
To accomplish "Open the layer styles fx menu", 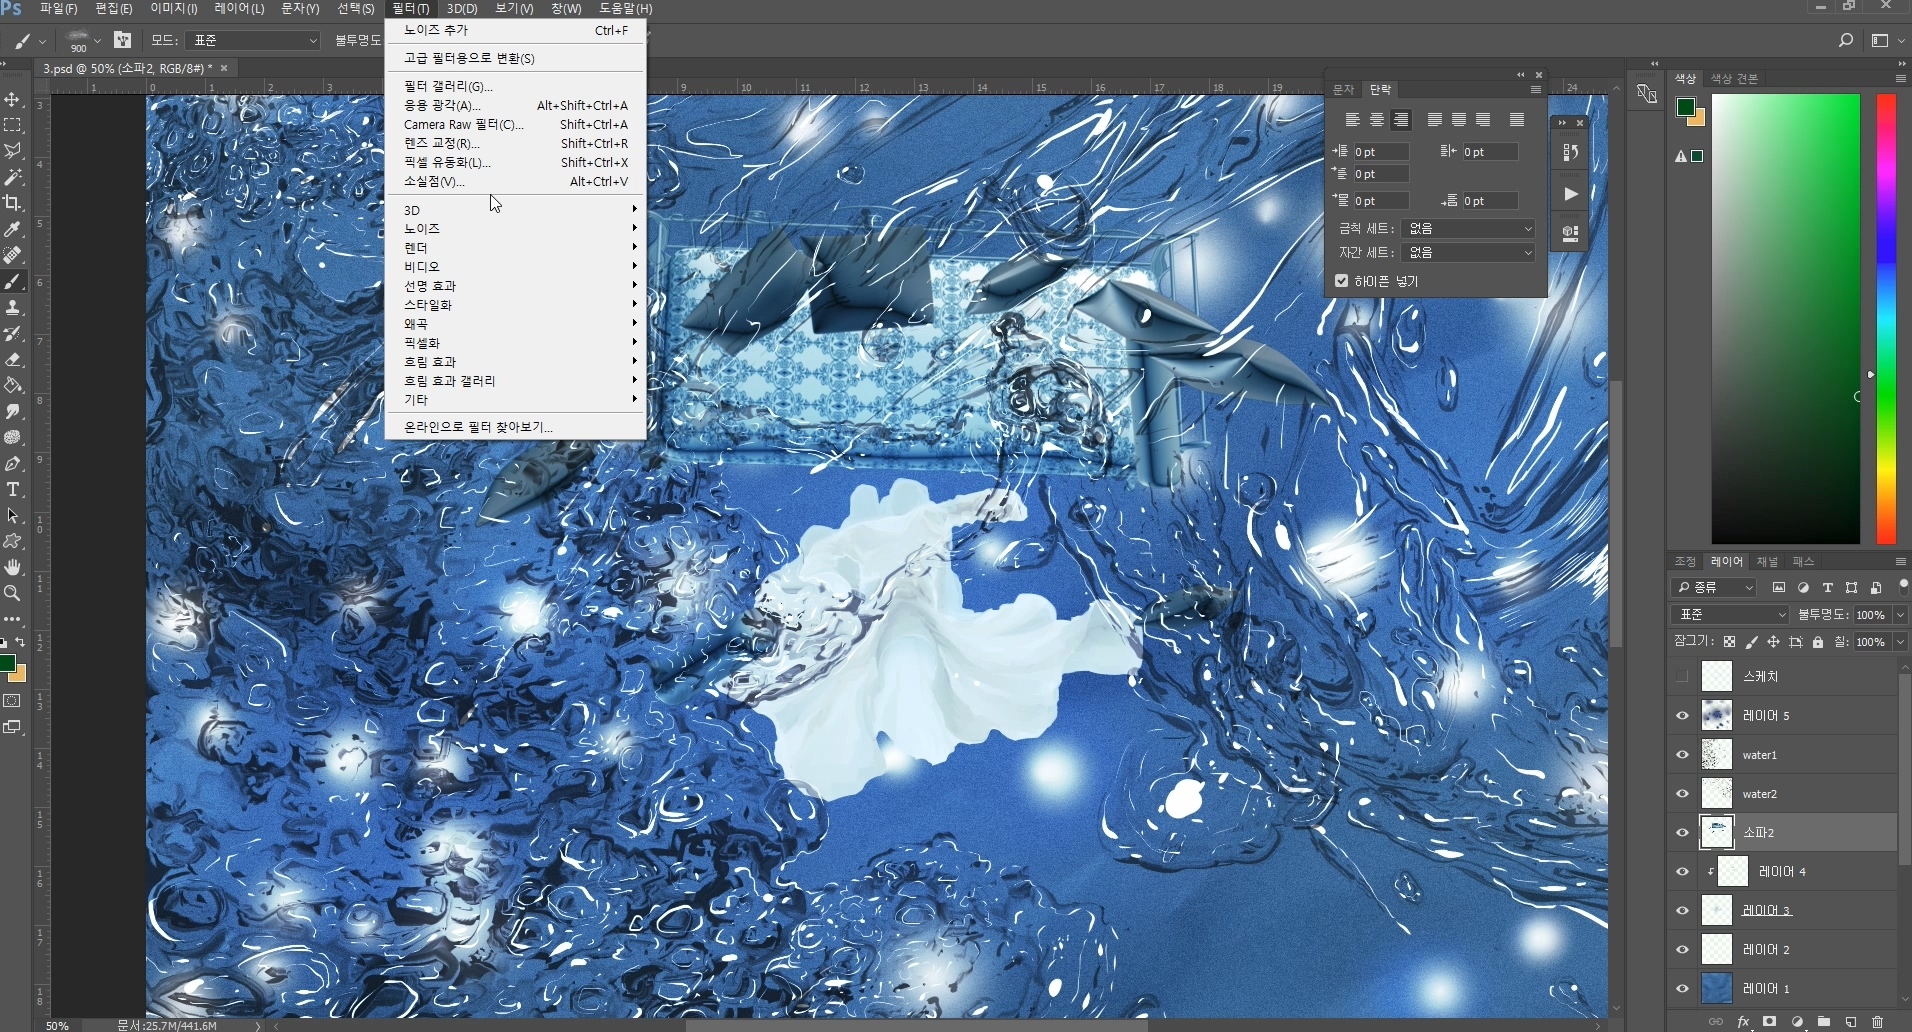I will pos(1744,1022).
